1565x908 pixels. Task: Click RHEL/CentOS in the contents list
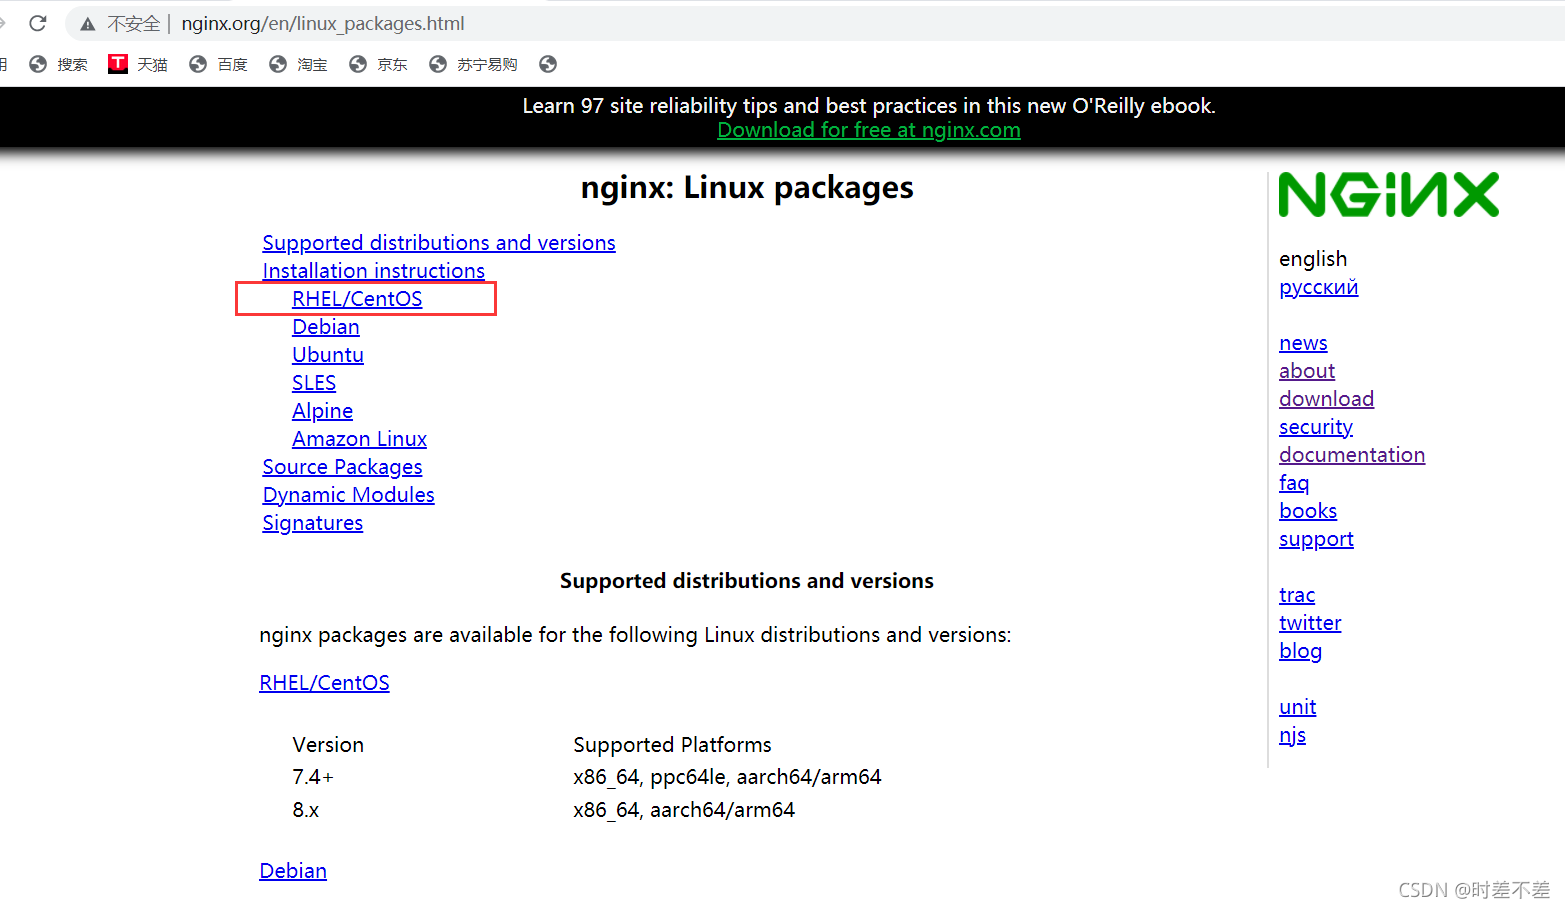(x=357, y=299)
